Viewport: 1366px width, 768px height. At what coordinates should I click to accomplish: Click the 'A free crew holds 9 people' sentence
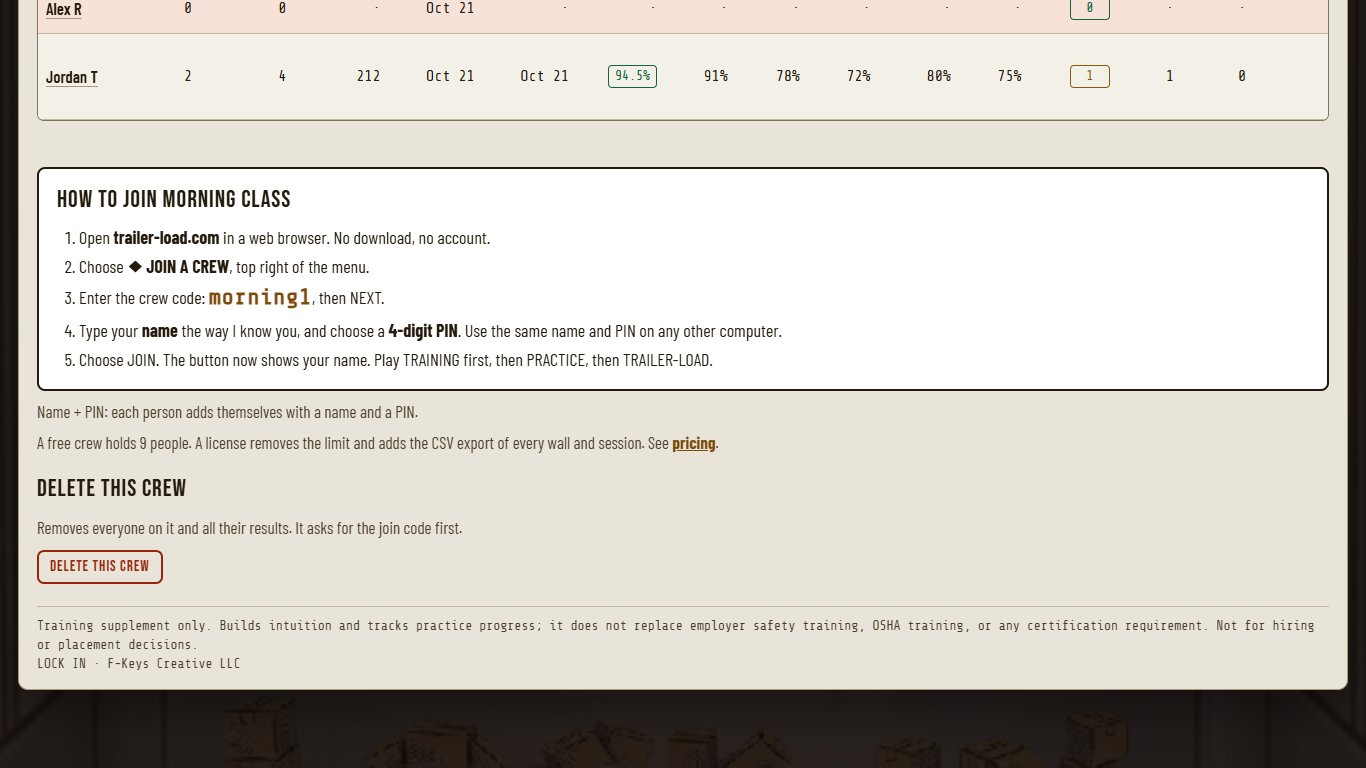pyautogui.click(x=378, y=443)
